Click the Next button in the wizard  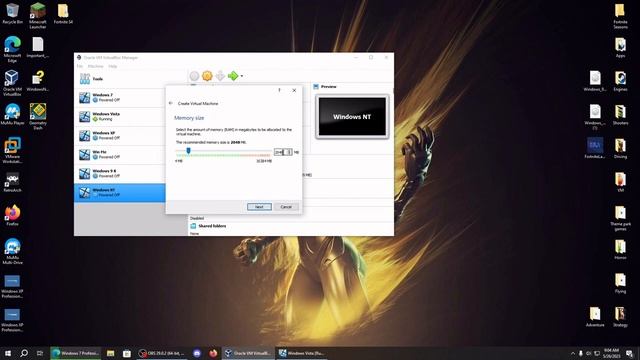tap(259, 207)
